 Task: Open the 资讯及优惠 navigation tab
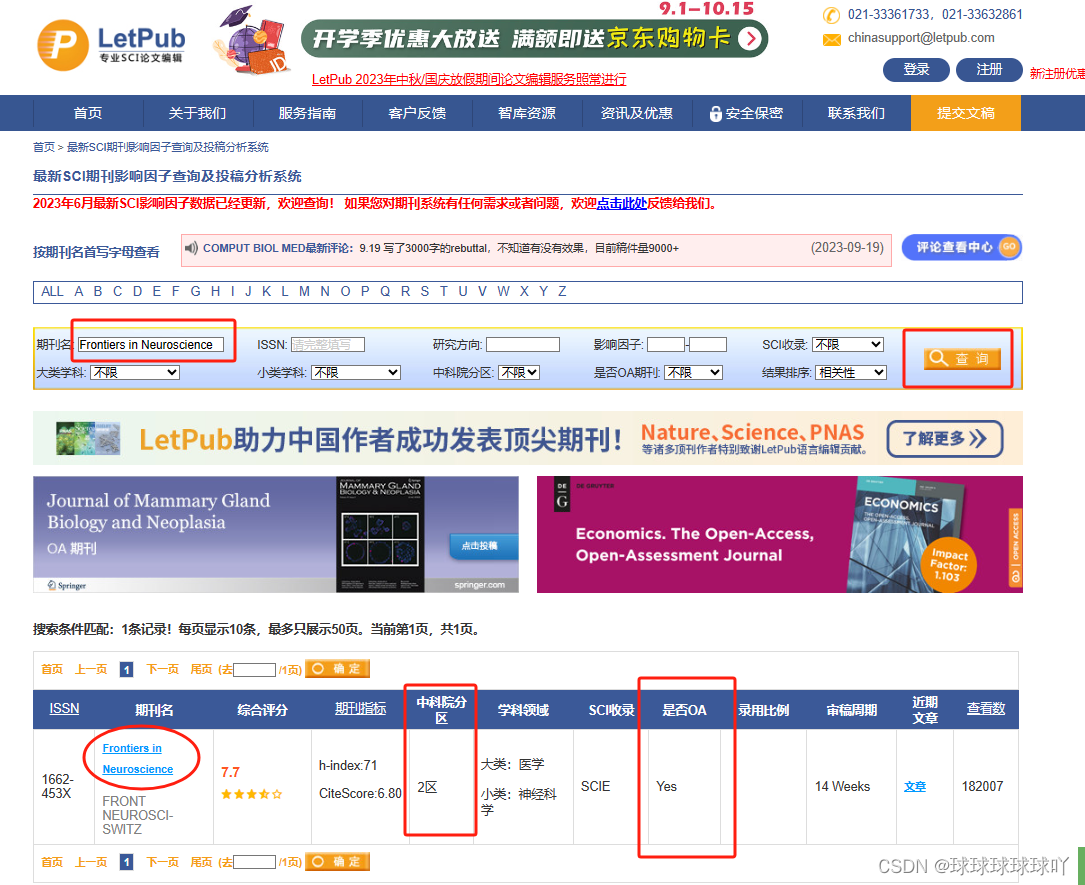point(637,113)
